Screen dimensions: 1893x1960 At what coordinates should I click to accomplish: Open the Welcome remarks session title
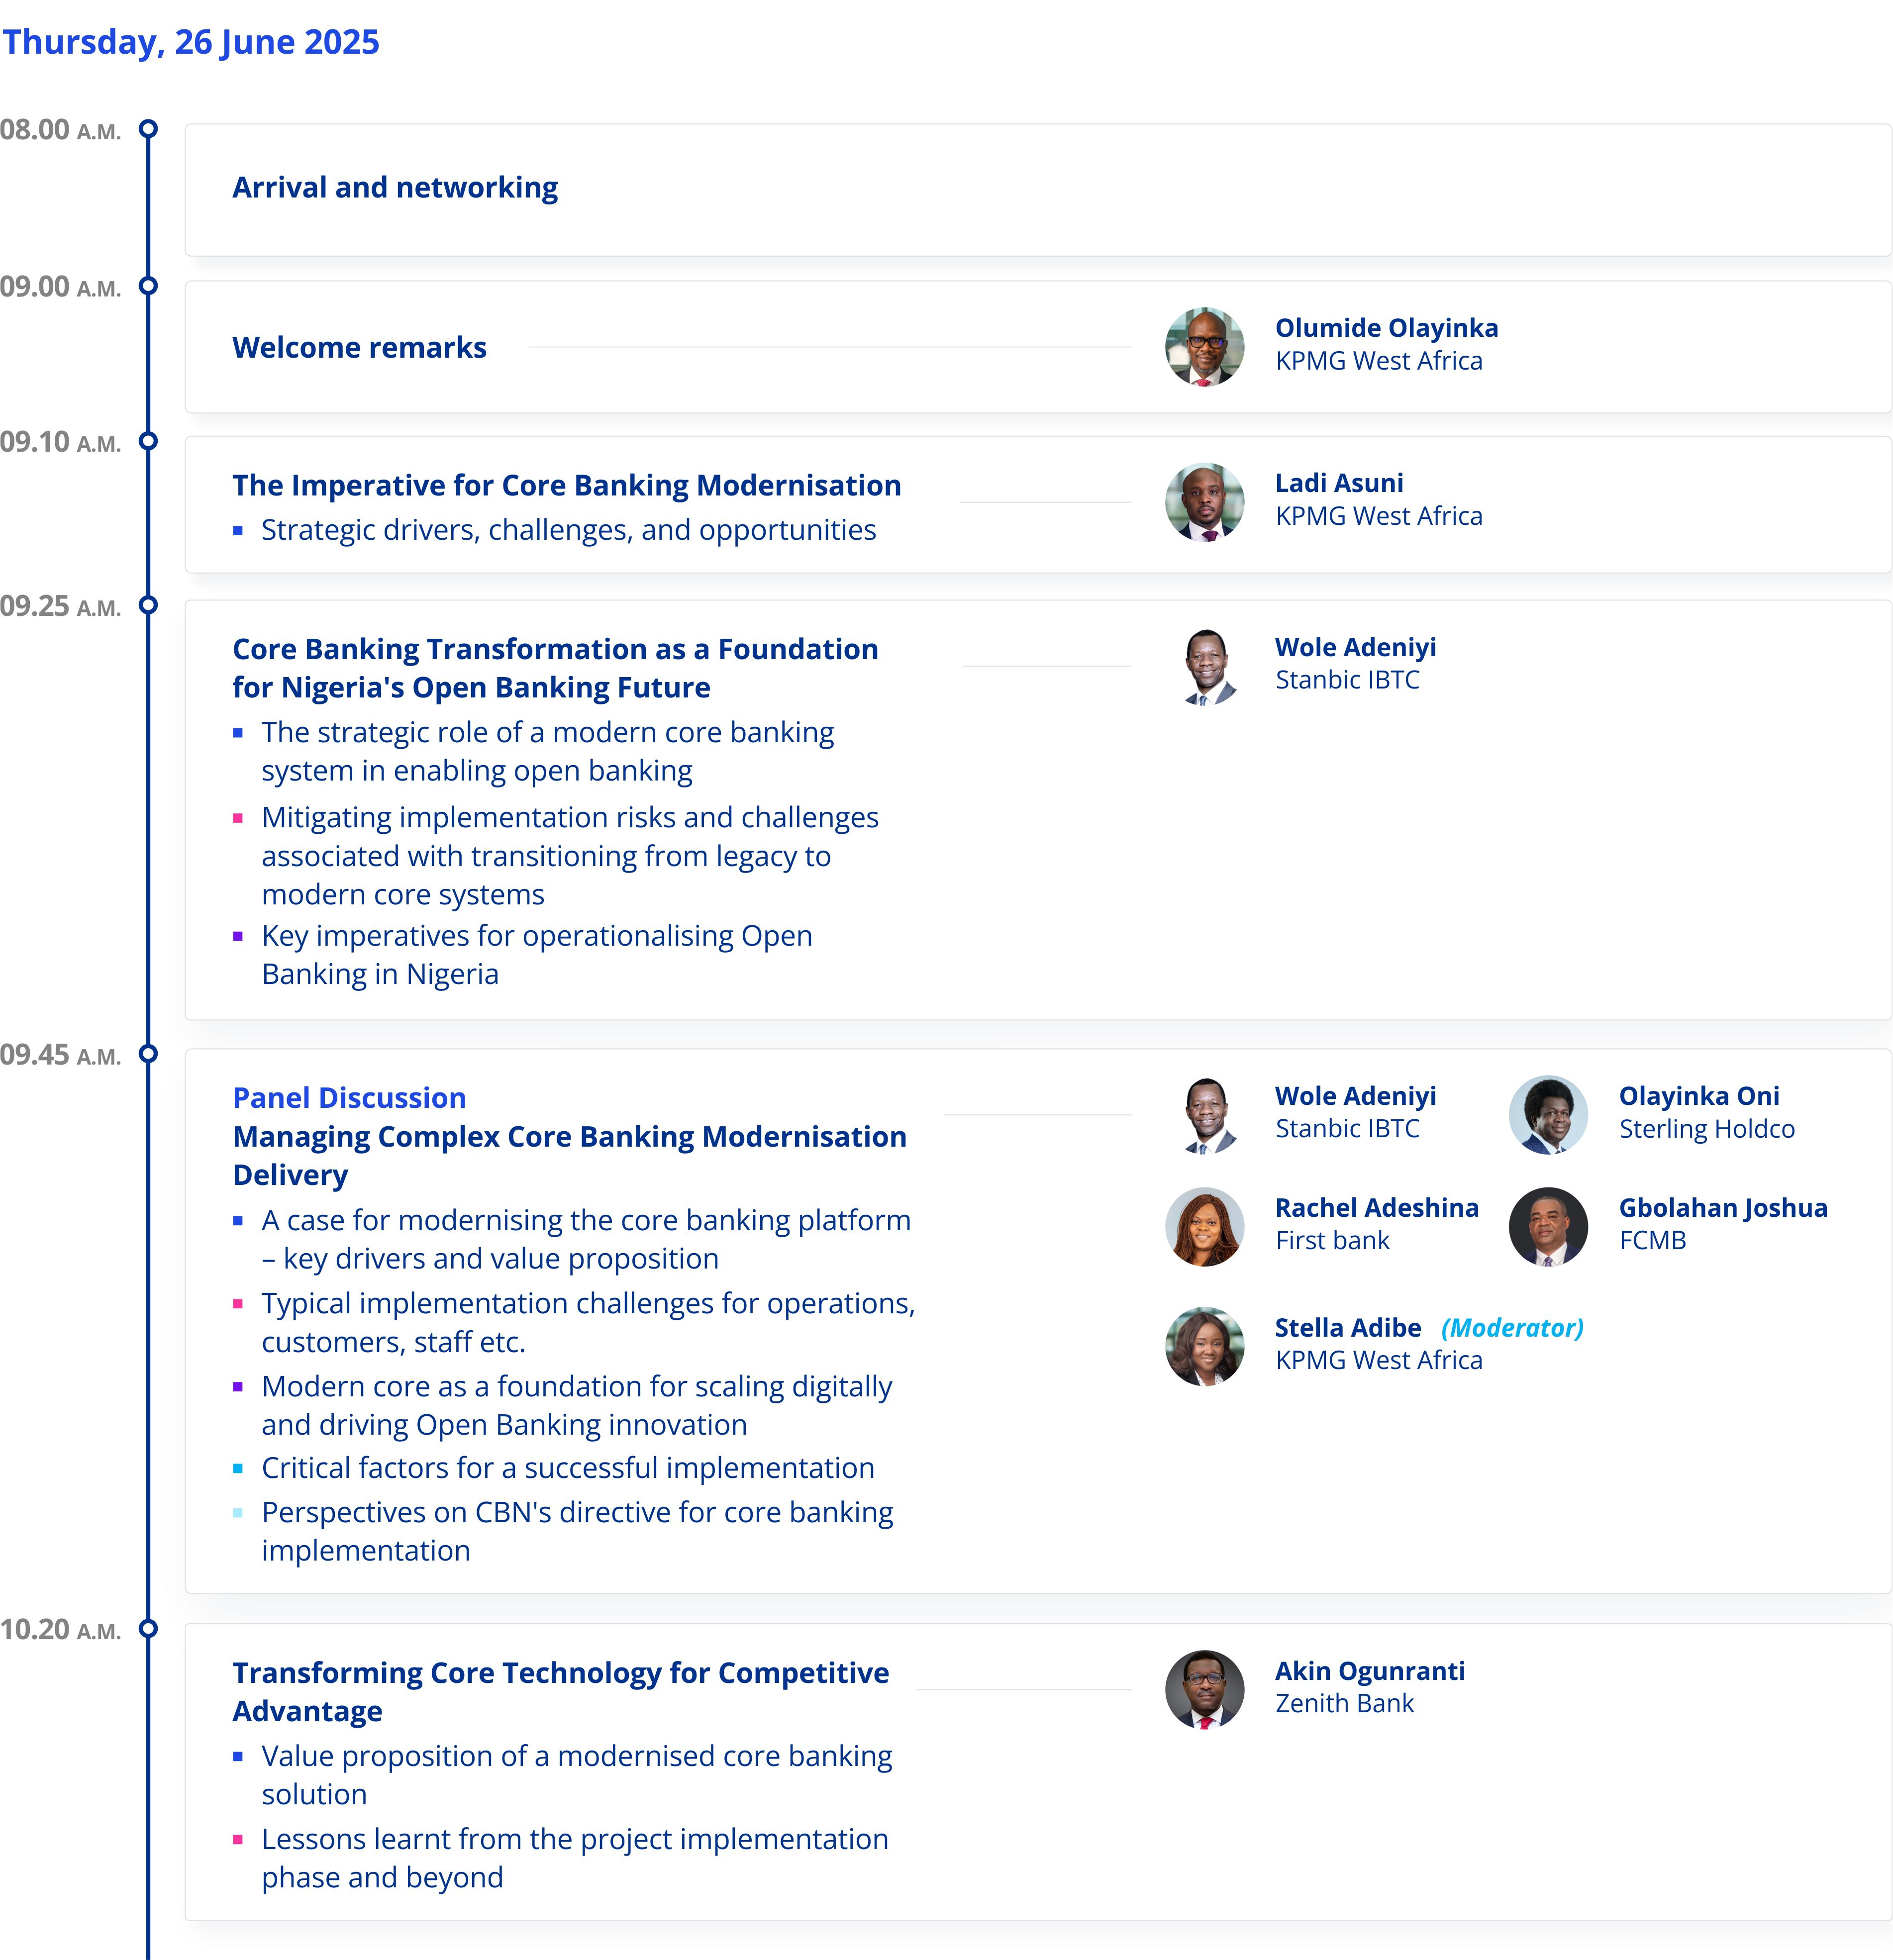359,347
